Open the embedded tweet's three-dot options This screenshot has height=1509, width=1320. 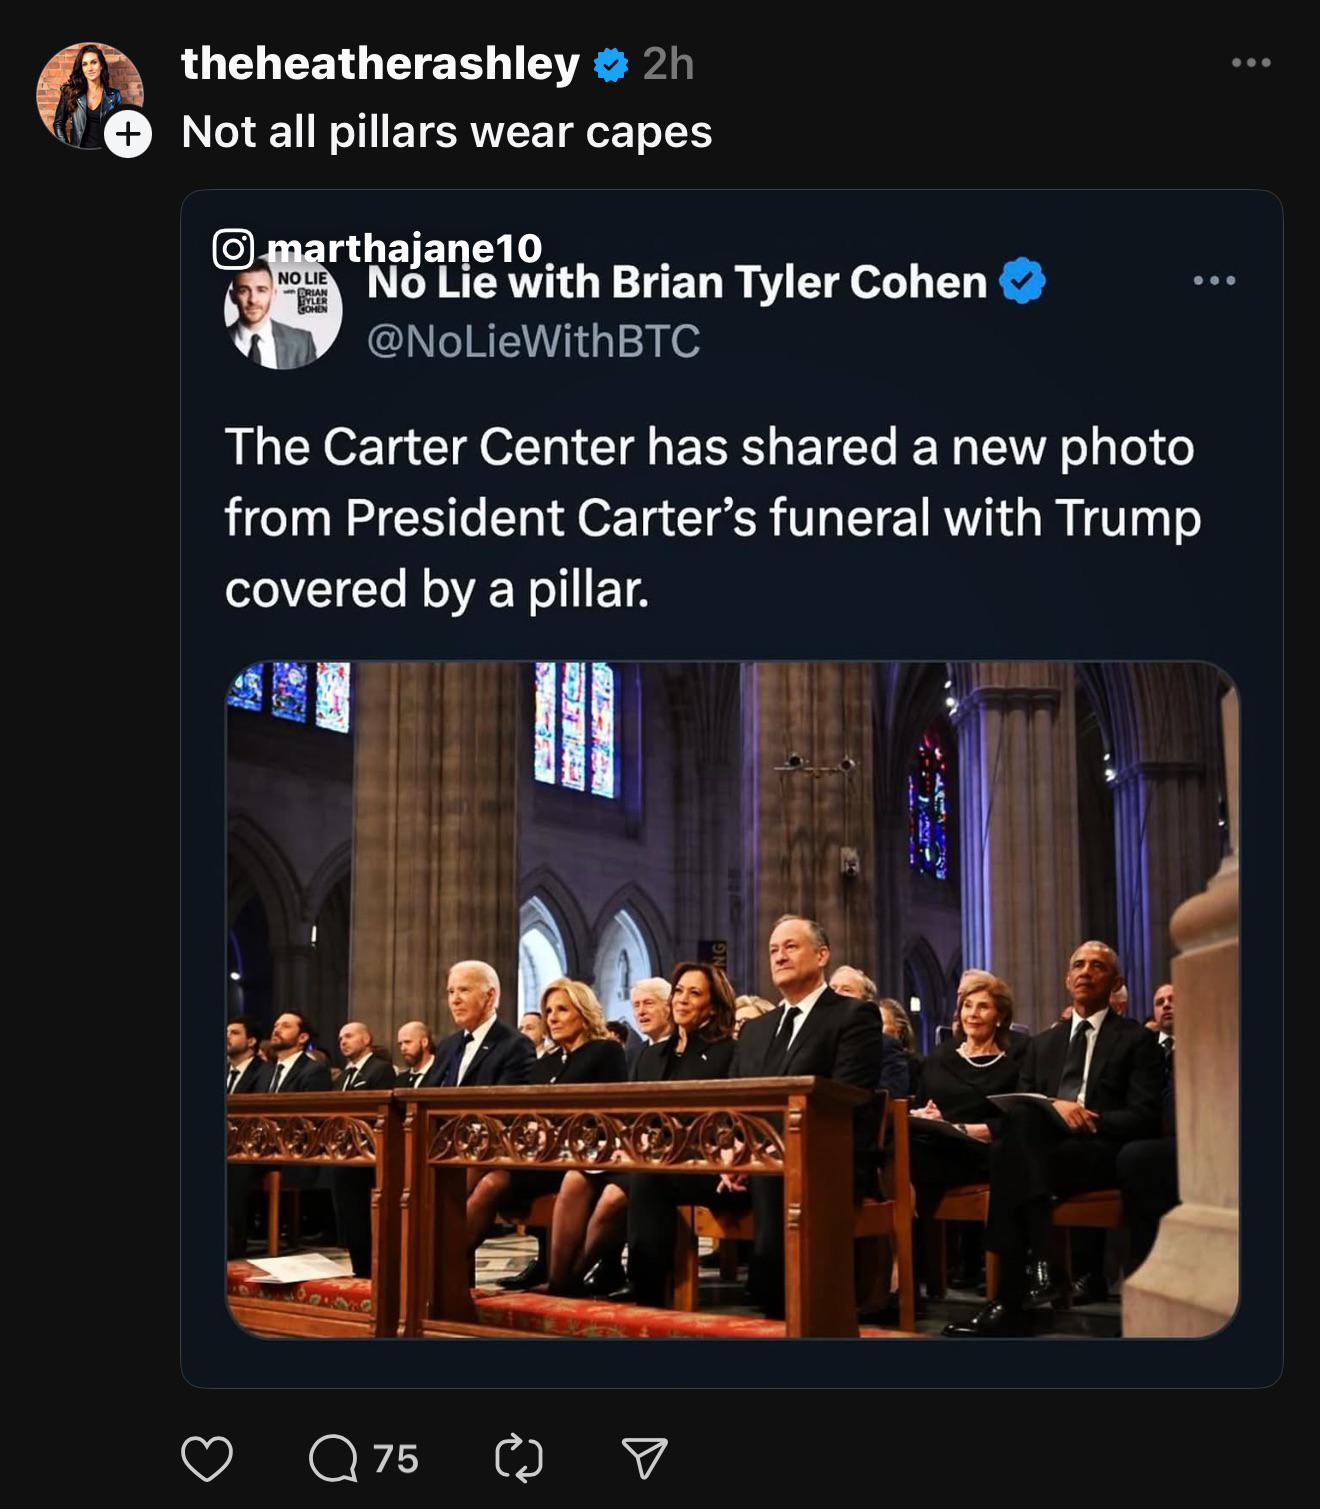coord(1214,281)
